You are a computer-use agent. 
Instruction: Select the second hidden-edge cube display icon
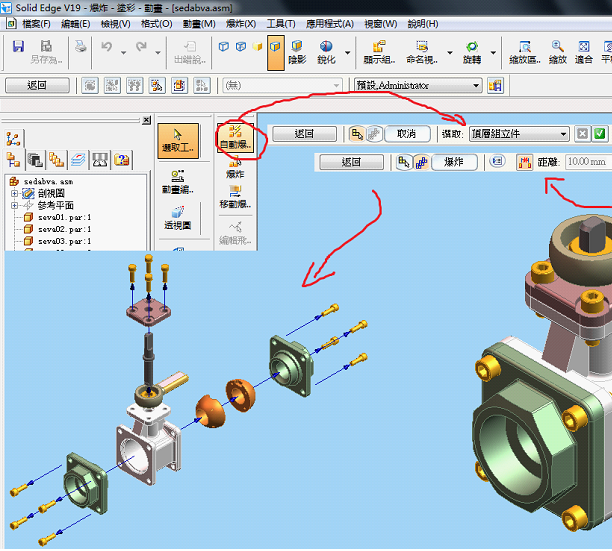coord(241,47)
